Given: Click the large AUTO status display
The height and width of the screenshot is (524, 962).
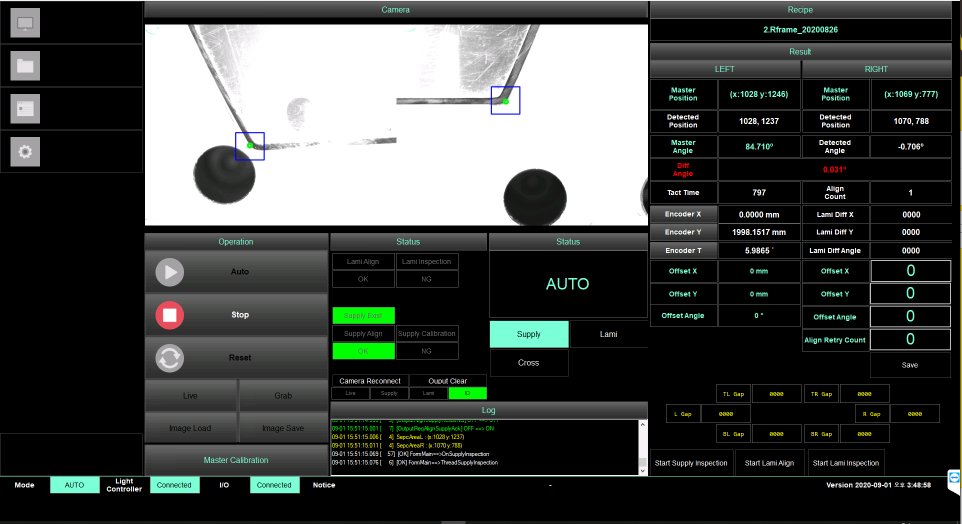Looking at the screenshot, I should [568, 284].
